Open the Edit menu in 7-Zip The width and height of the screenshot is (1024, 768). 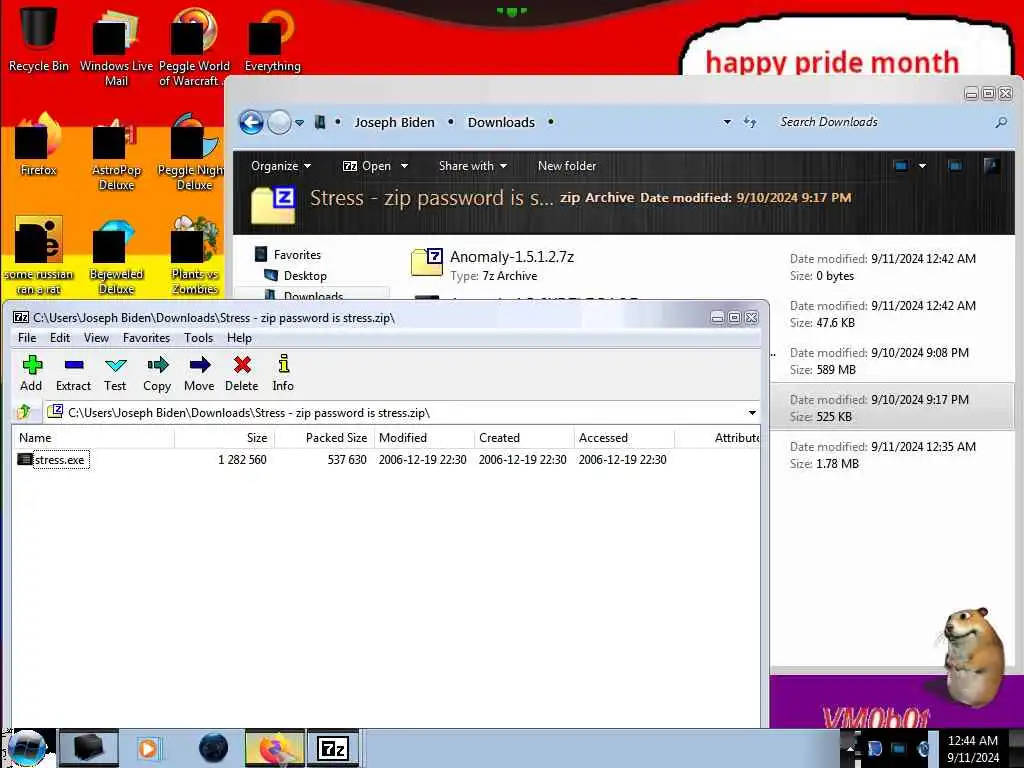click(59, 338)
